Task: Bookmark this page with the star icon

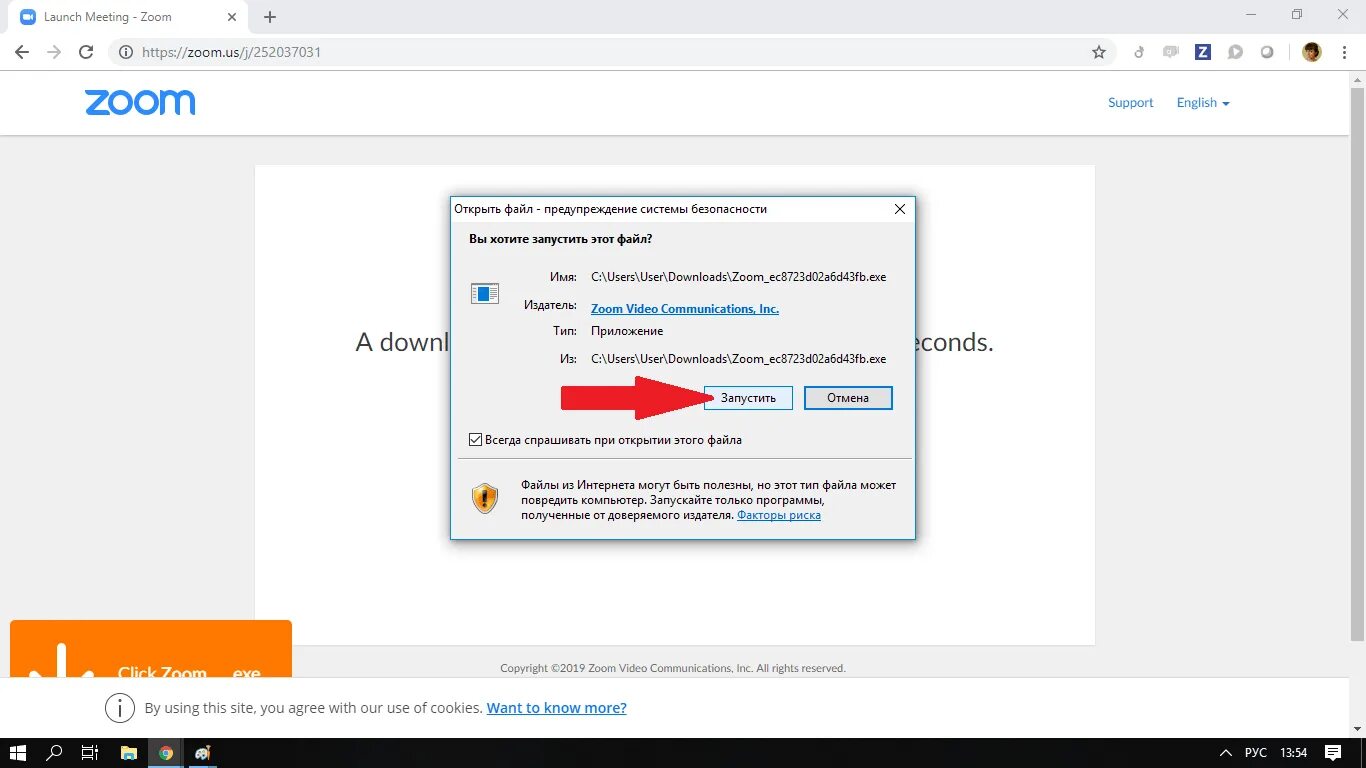Action: [x=1099, y=52]
